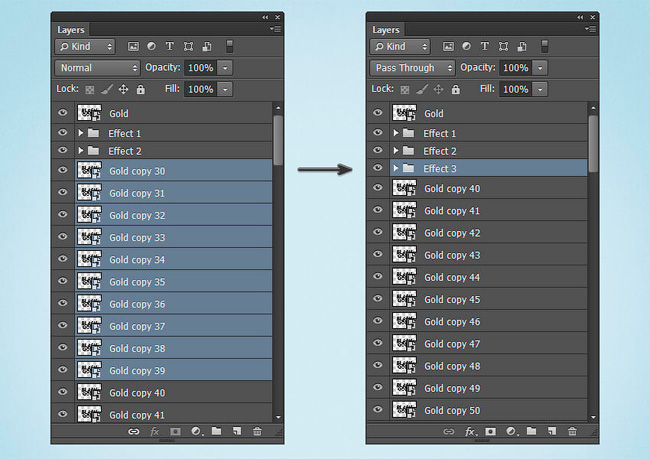650x459 pixels.
Task: Lock position in left panel
Action: click(124, 89)
